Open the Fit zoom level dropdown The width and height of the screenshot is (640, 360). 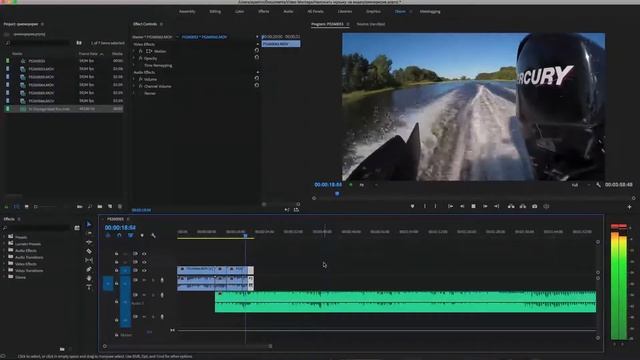click(369, 185)
